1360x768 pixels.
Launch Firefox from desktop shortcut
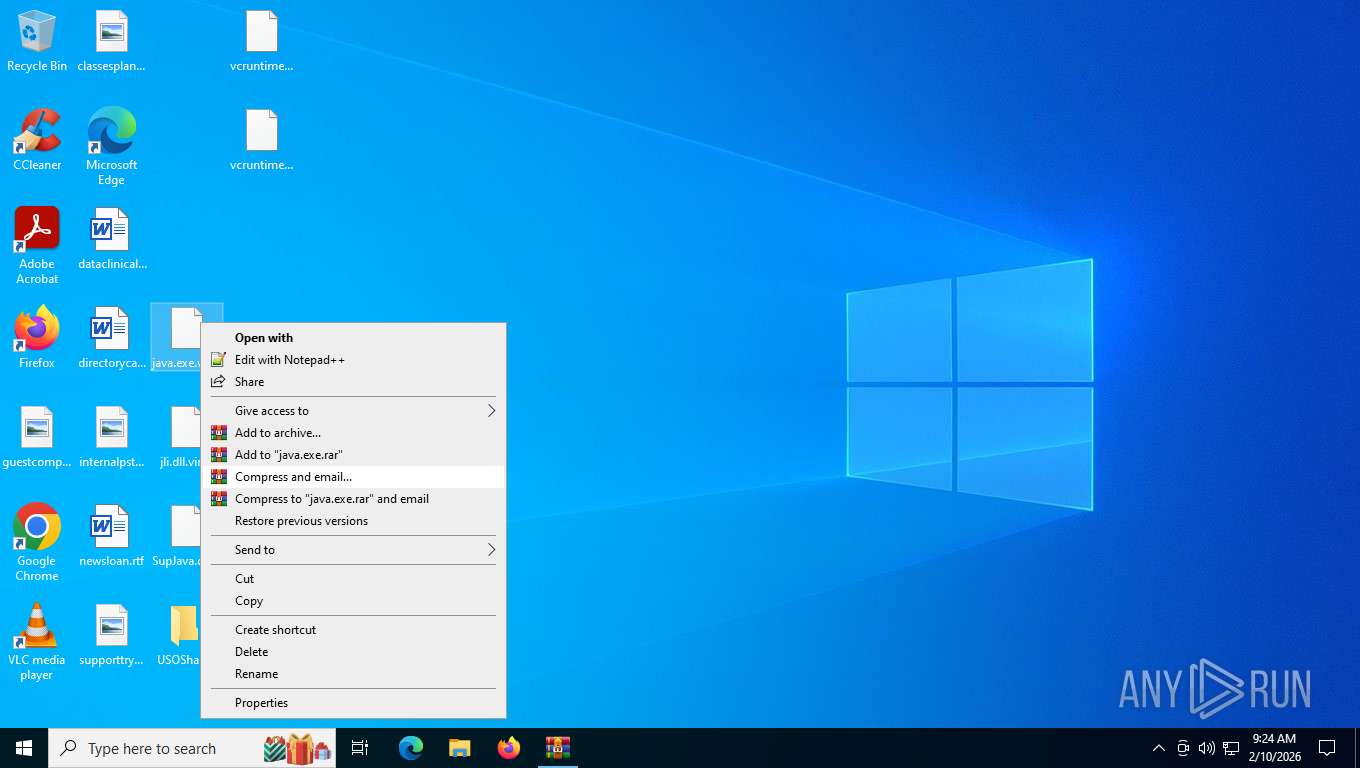(x=37, y=338)
